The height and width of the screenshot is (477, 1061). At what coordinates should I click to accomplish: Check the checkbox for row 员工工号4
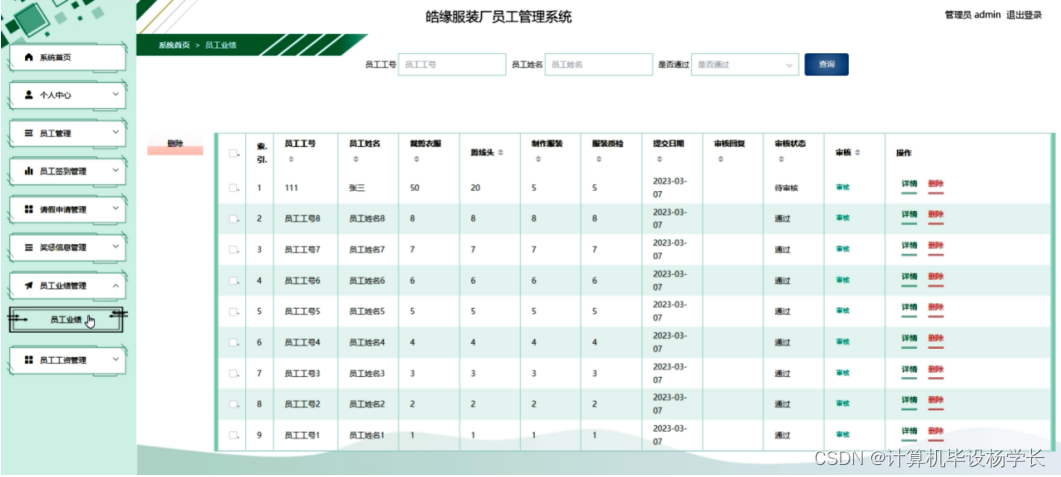tap(233, 342)
